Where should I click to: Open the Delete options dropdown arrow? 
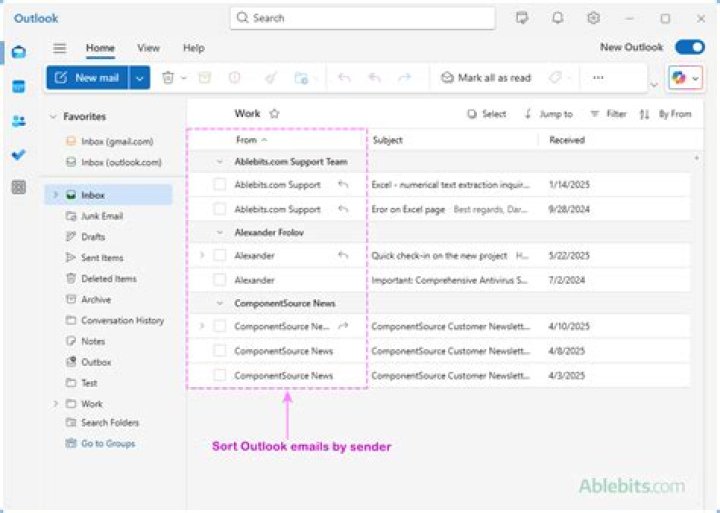click(x=184, y=78)
